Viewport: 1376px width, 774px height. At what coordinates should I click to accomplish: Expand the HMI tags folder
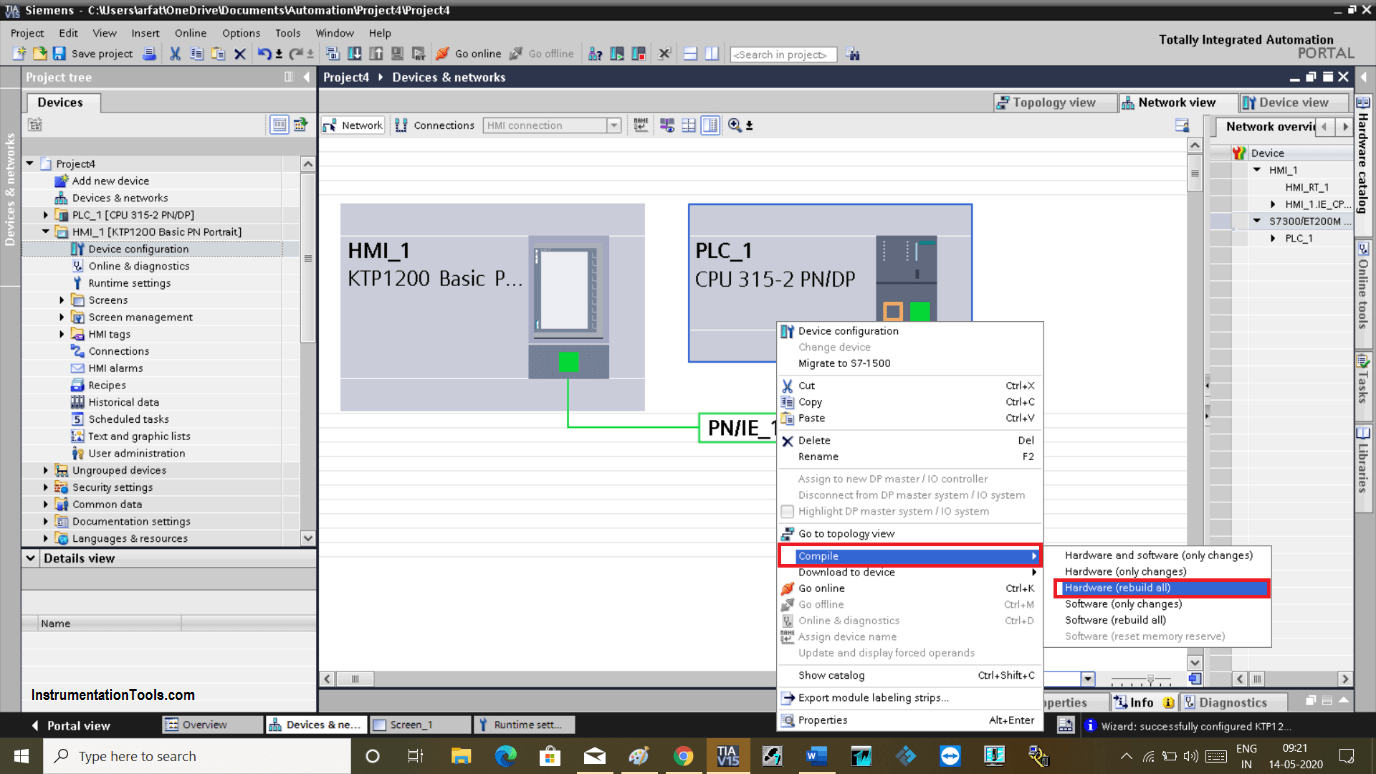[x=62, y=334]
